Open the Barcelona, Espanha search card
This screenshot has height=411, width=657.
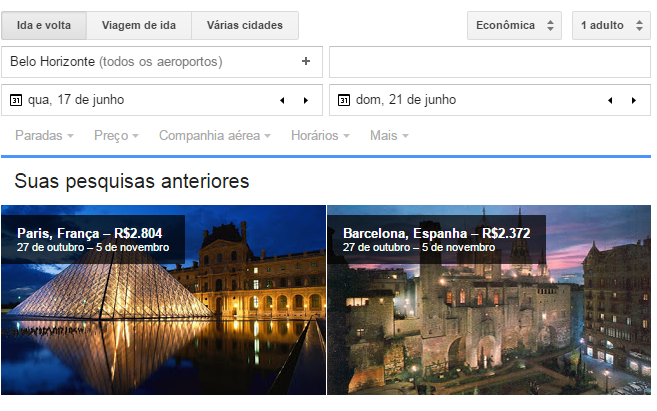point(489,300)
